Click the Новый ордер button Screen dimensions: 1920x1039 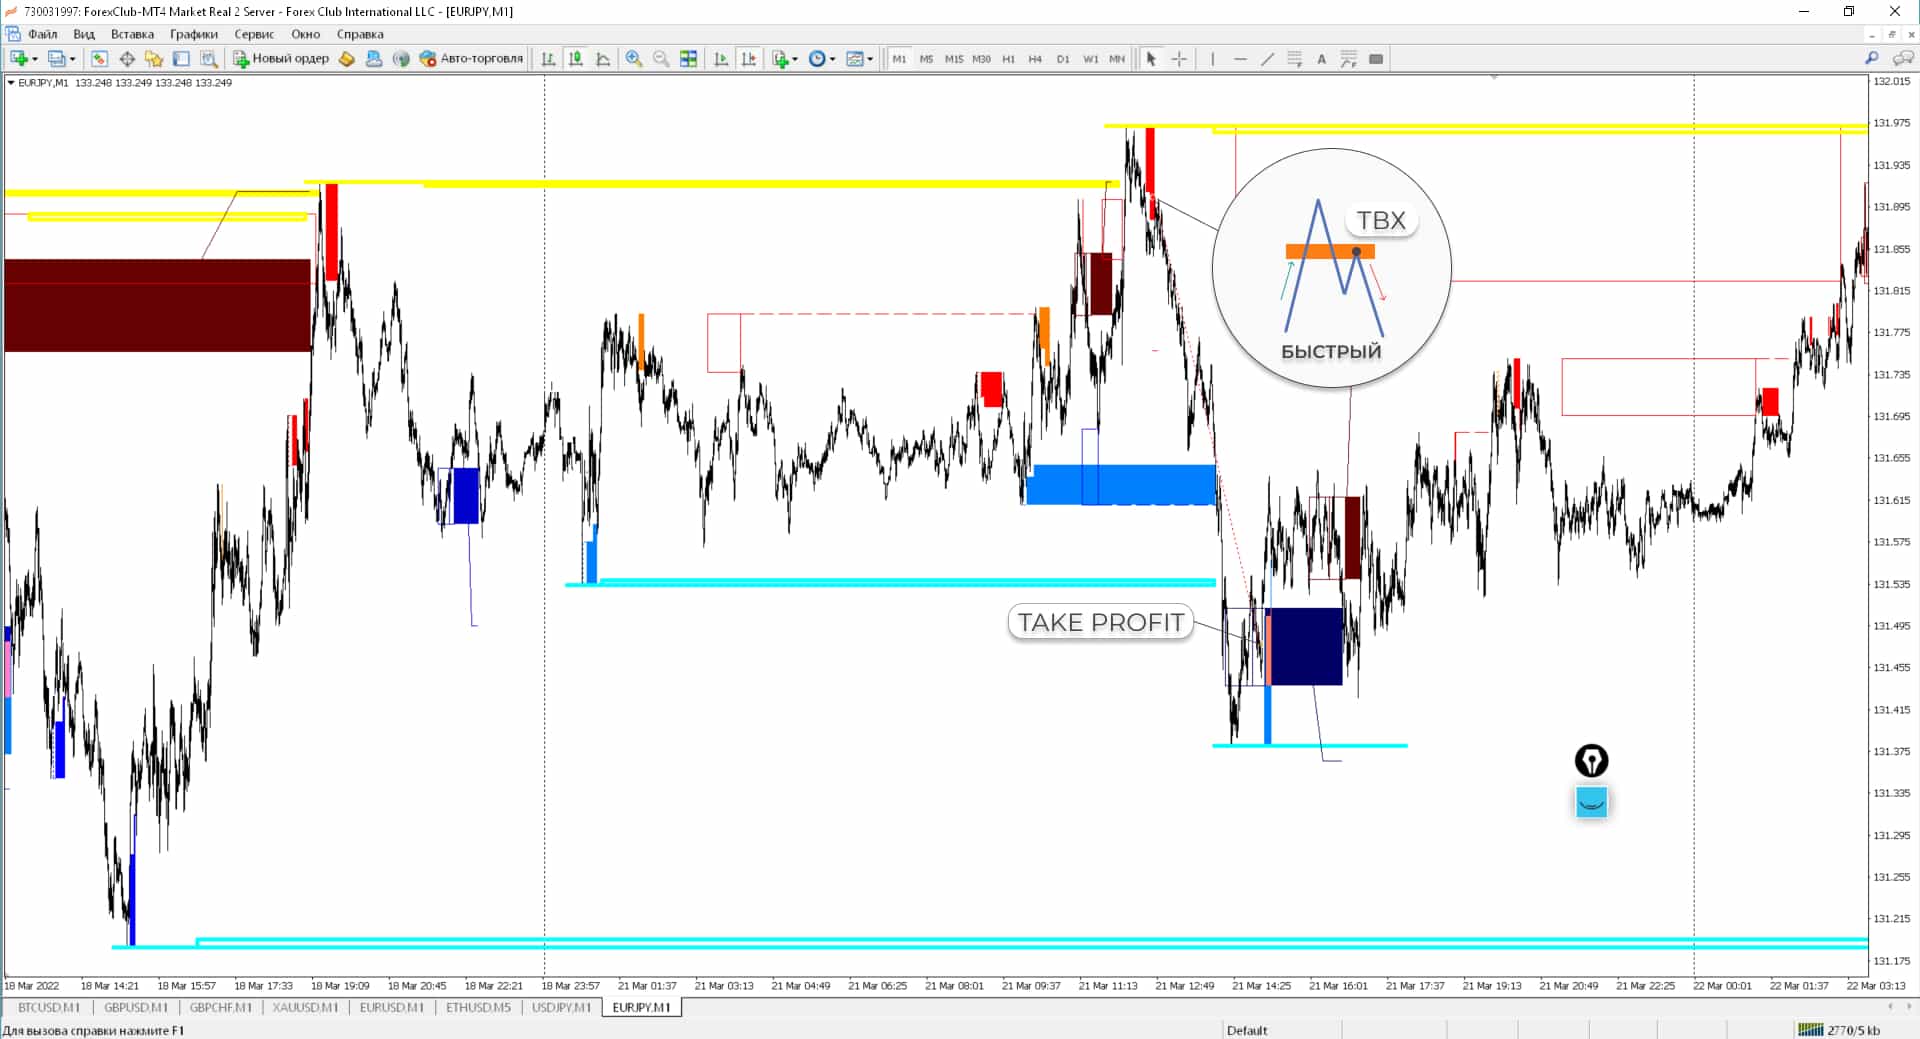pos(281,59)
